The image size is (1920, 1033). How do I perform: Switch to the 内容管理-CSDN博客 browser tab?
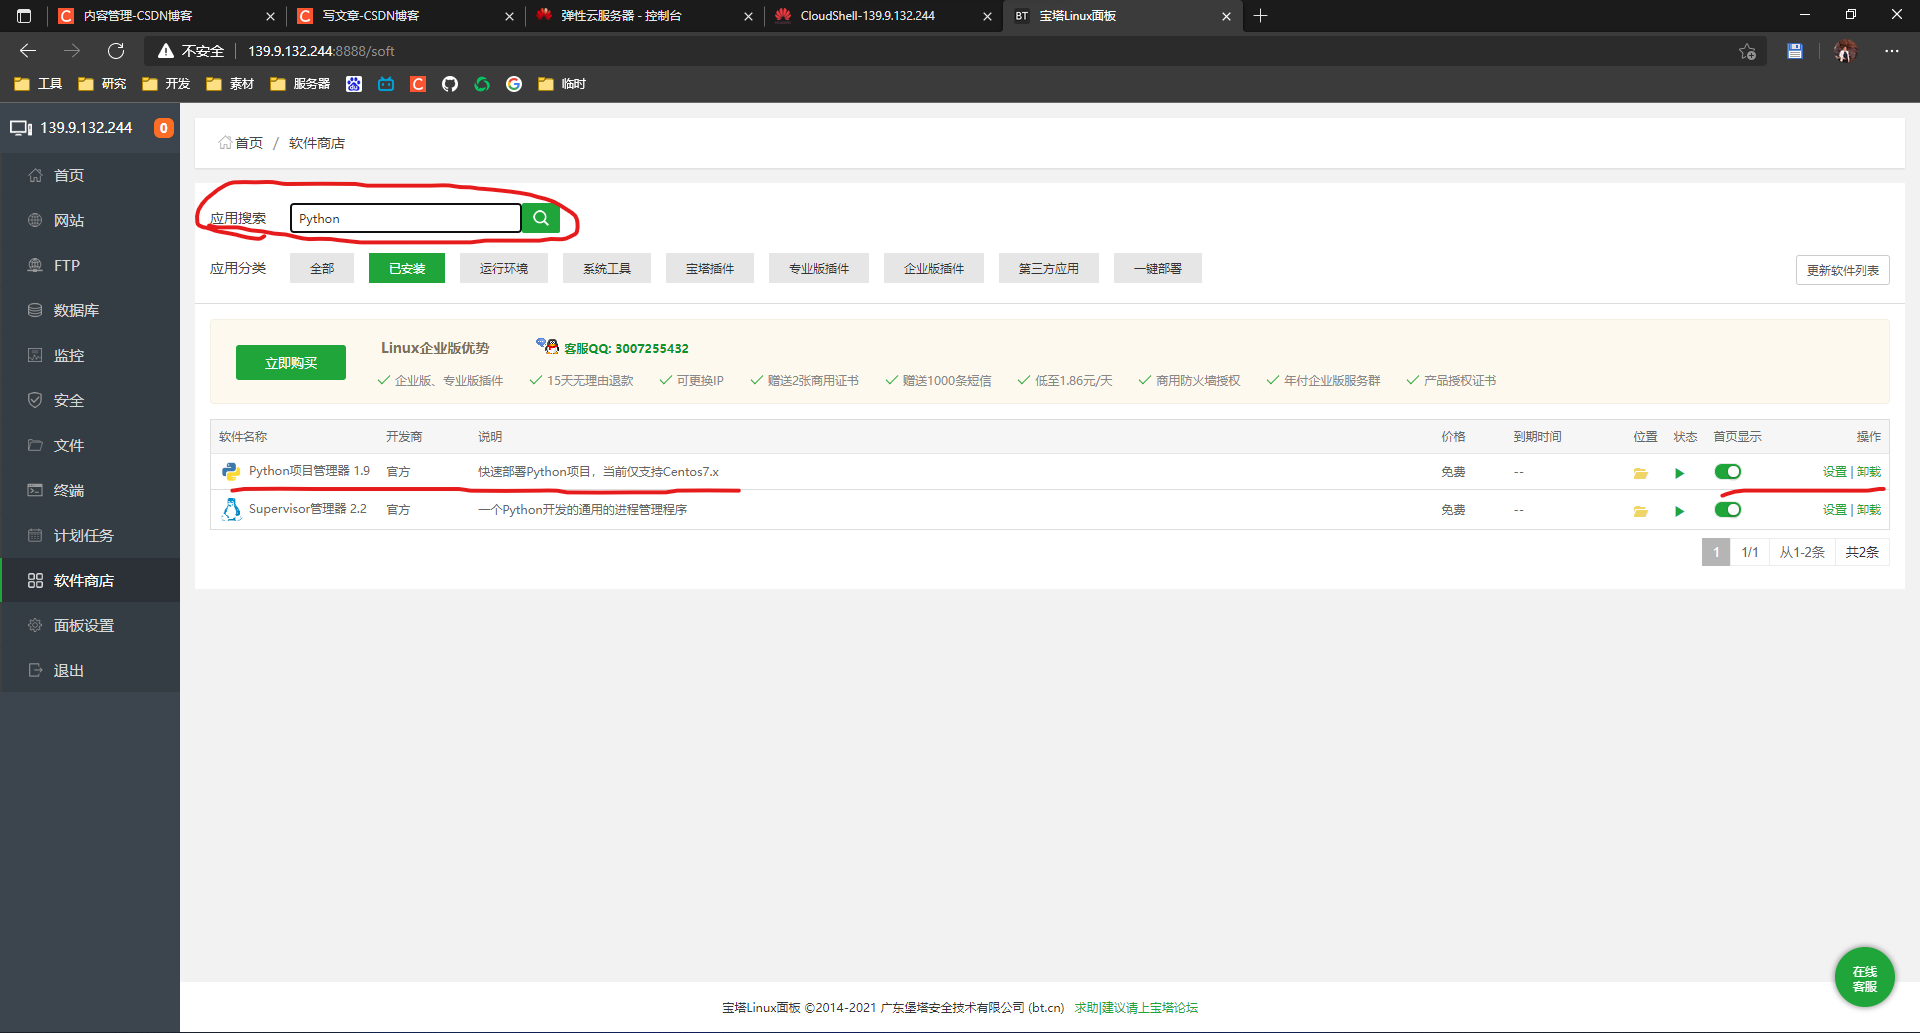[165, 16]
